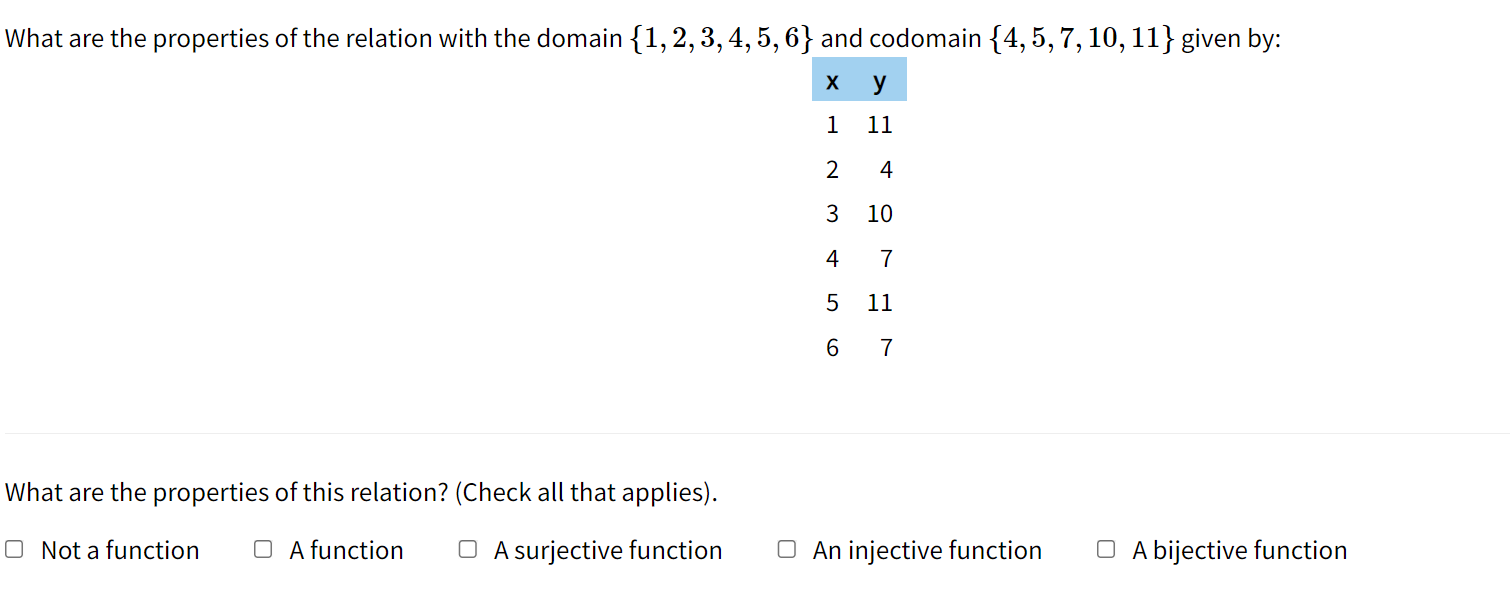Check the A bijective function checkbox
Image resolution: width=1510 pixels, height=611 pixels.
(x=1105, y=548)
